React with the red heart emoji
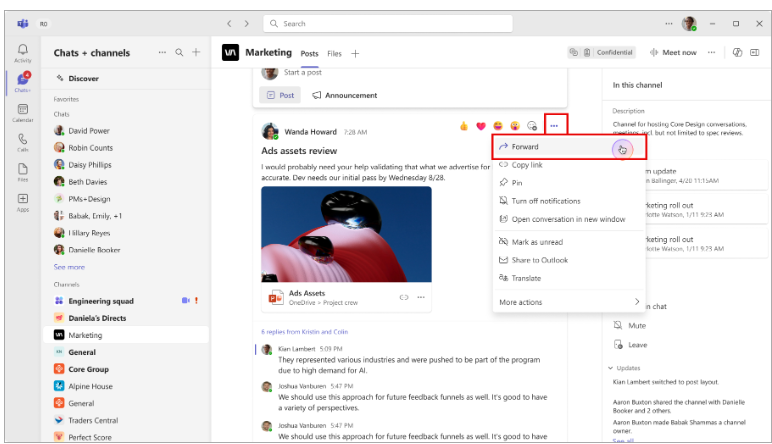This screenshot has height=444, width=772. [481, 126]
